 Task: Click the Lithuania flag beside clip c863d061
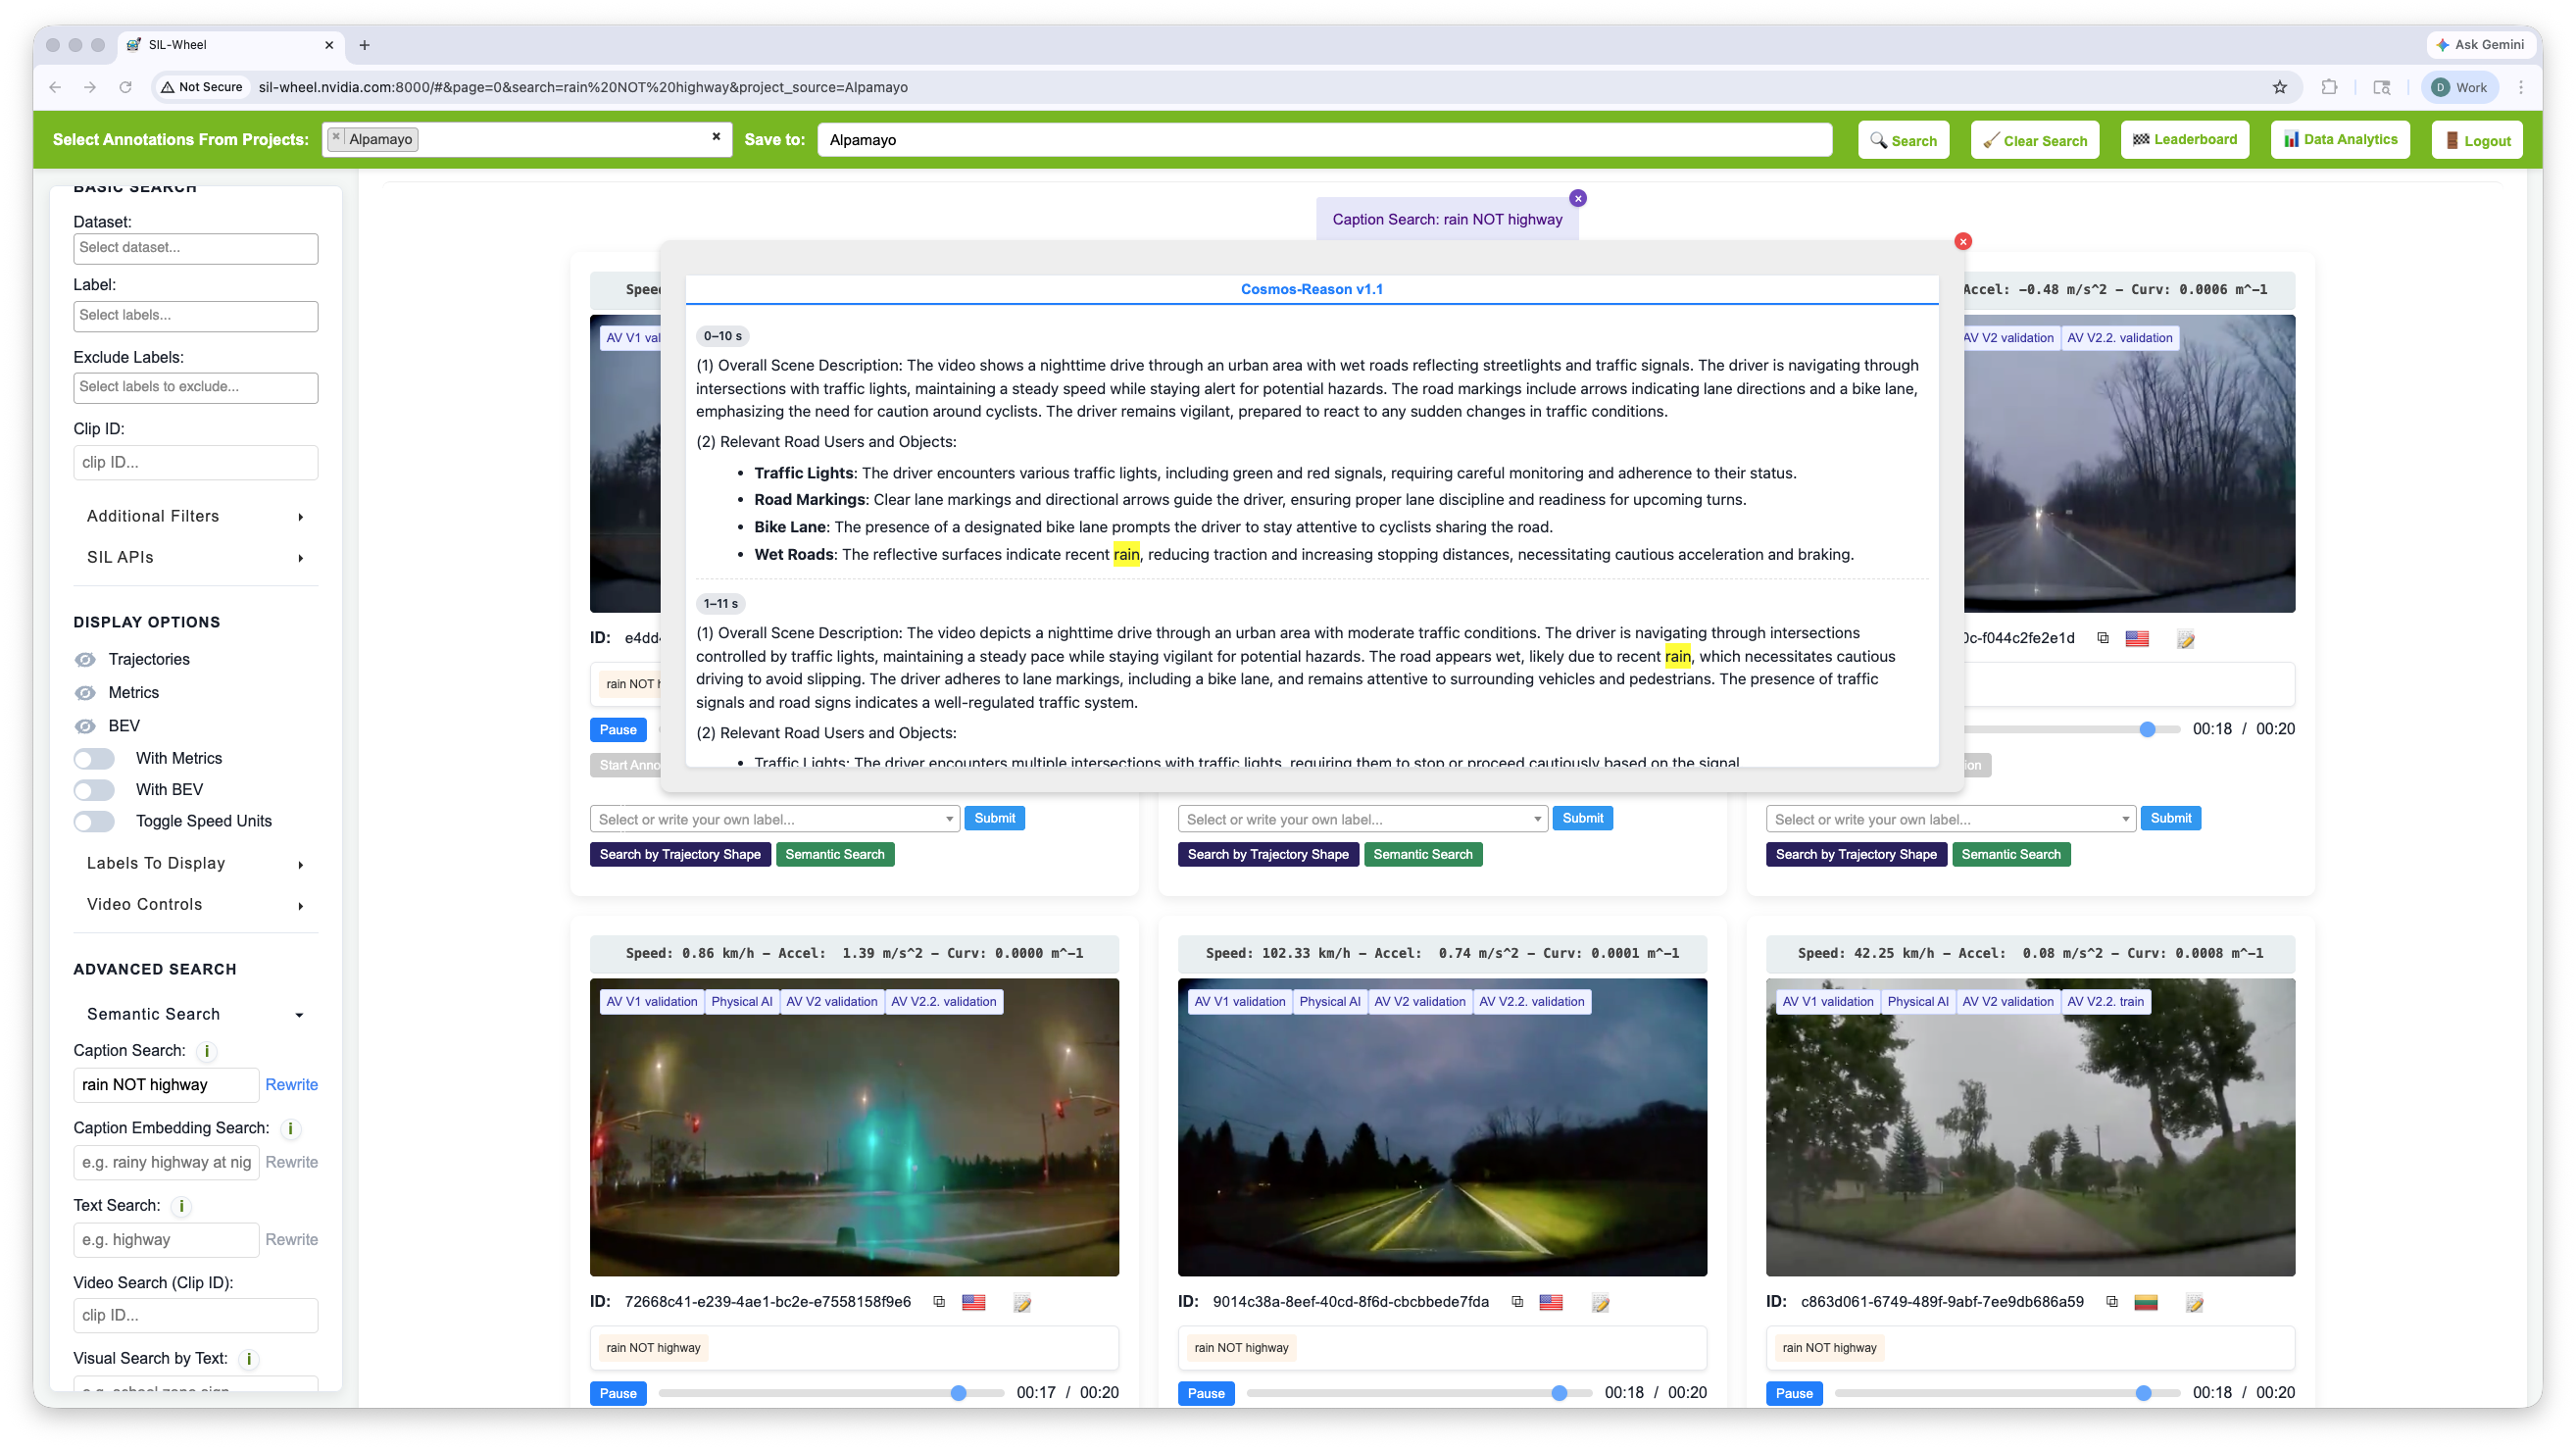pyautogui.click(x=2146, y=1302)
